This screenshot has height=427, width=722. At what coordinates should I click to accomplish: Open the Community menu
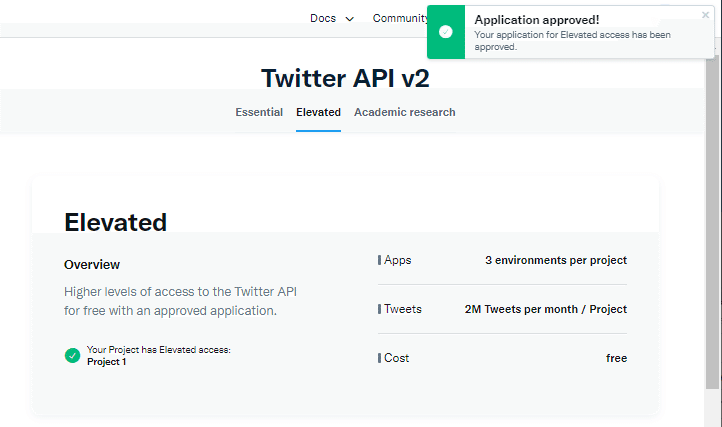coord(400,18)
